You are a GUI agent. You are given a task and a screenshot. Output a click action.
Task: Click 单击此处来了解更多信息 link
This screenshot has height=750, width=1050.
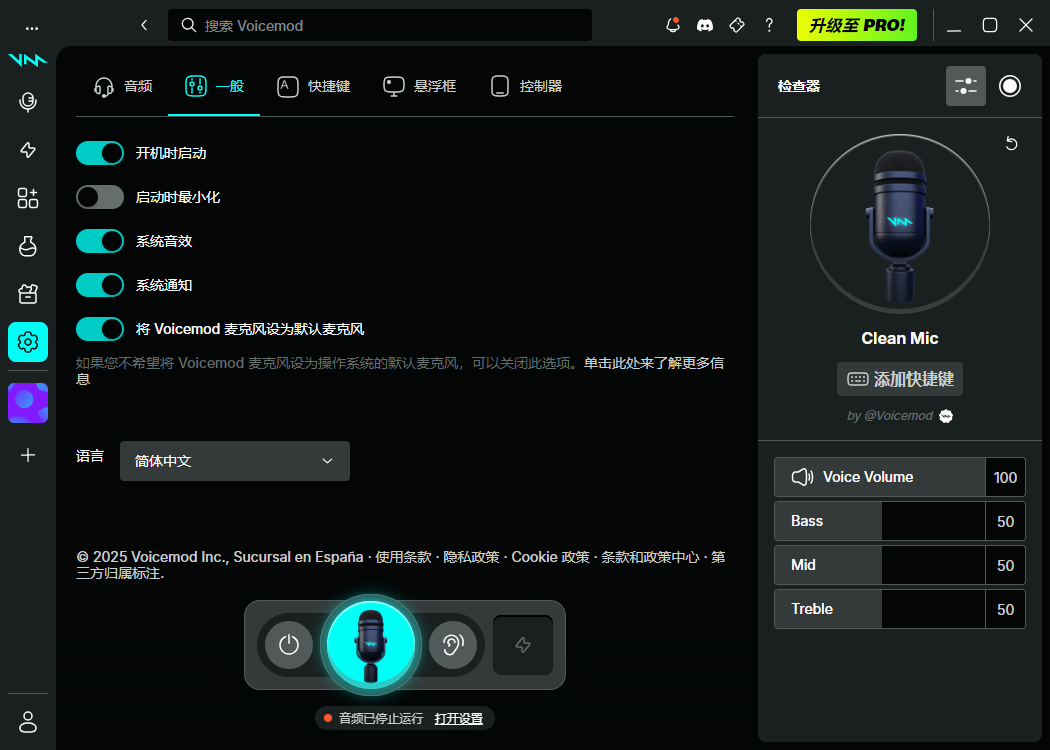click(x=654, y=363)
